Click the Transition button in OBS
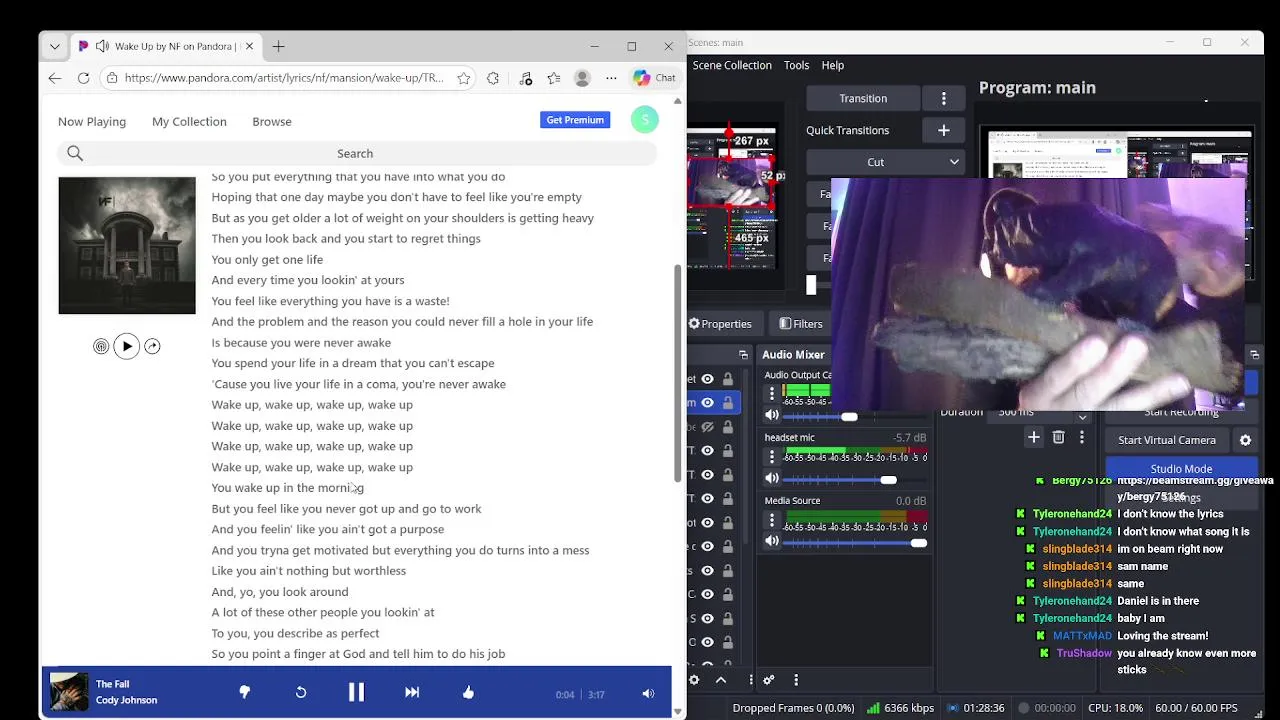Image resolution: width=1280 pixels, height=720 pixels. click(863, 98)
